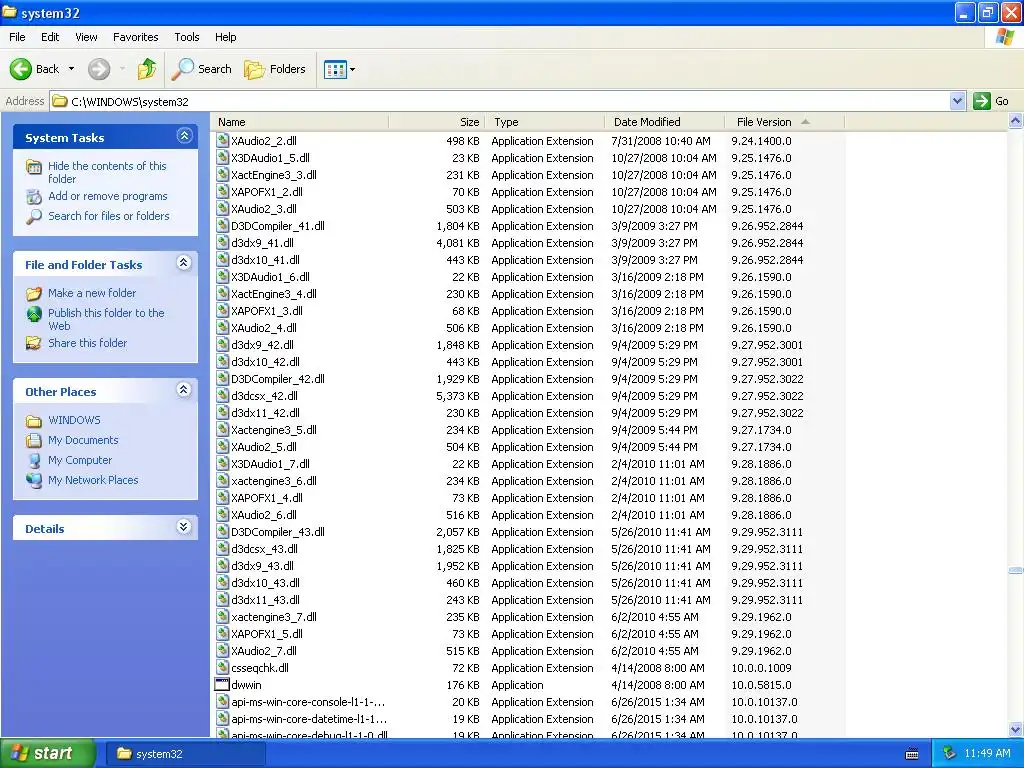The width and height of the screenshot is (1024, 768).
Task: Click the Start button
Action: (x=48, y=753)
